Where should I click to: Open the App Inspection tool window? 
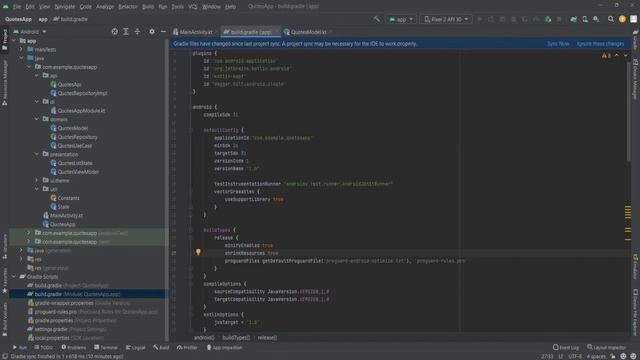224,347
